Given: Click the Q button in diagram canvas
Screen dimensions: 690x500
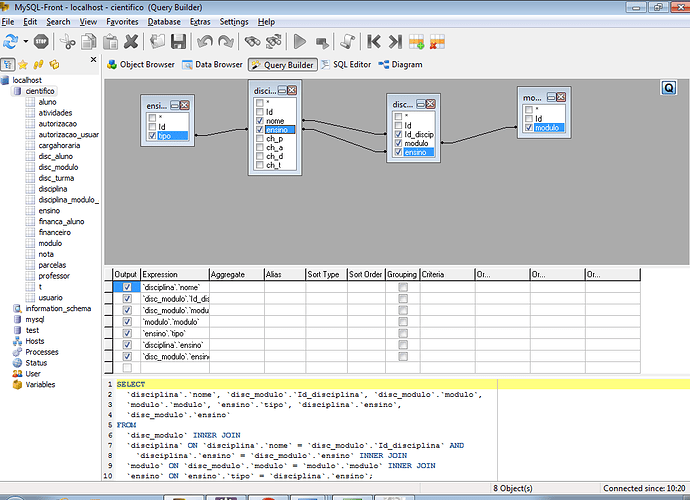Looking at the screenshot, I should pos(668,88).
